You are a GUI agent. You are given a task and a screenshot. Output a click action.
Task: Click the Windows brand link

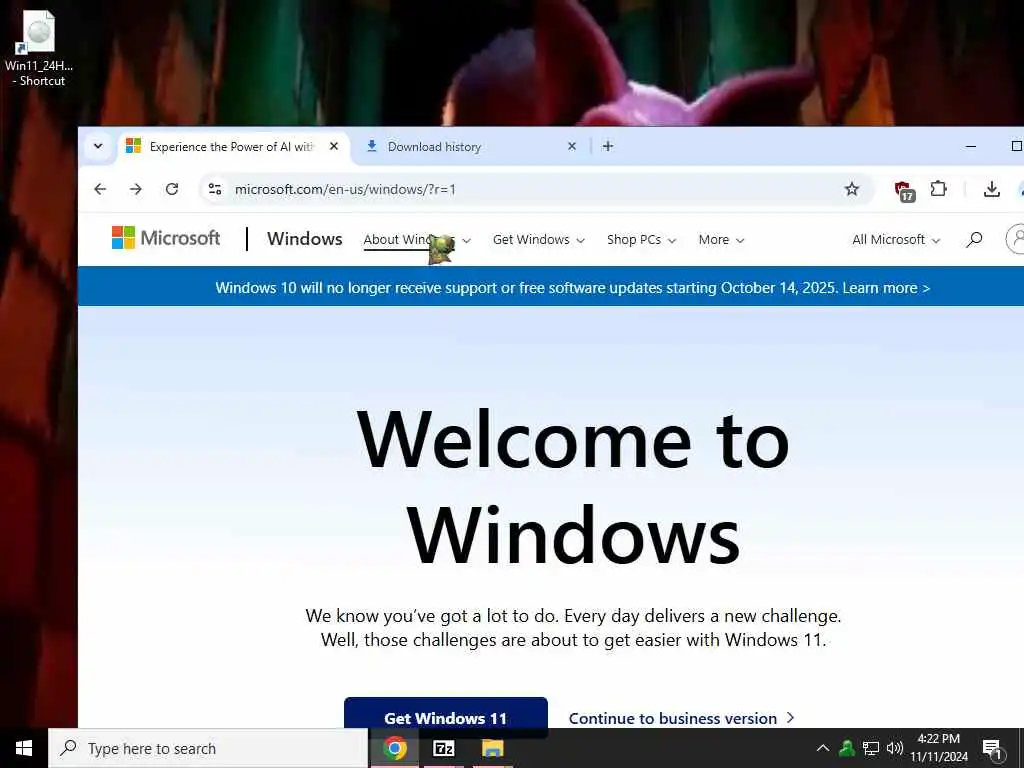[x=304, y=239]
